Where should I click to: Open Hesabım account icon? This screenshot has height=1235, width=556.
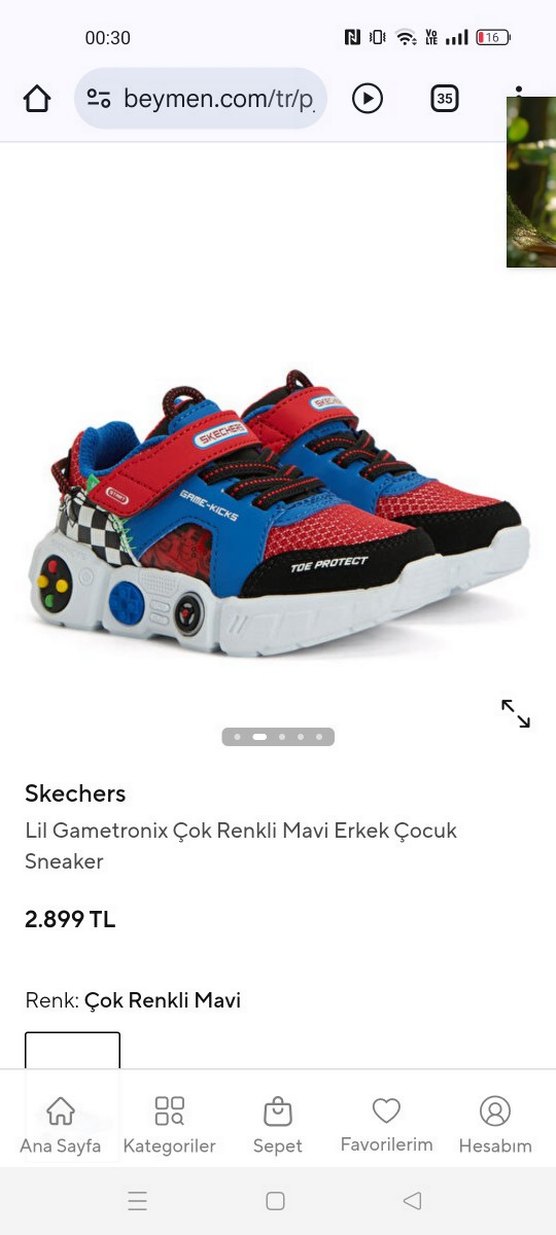[495, 1125]
